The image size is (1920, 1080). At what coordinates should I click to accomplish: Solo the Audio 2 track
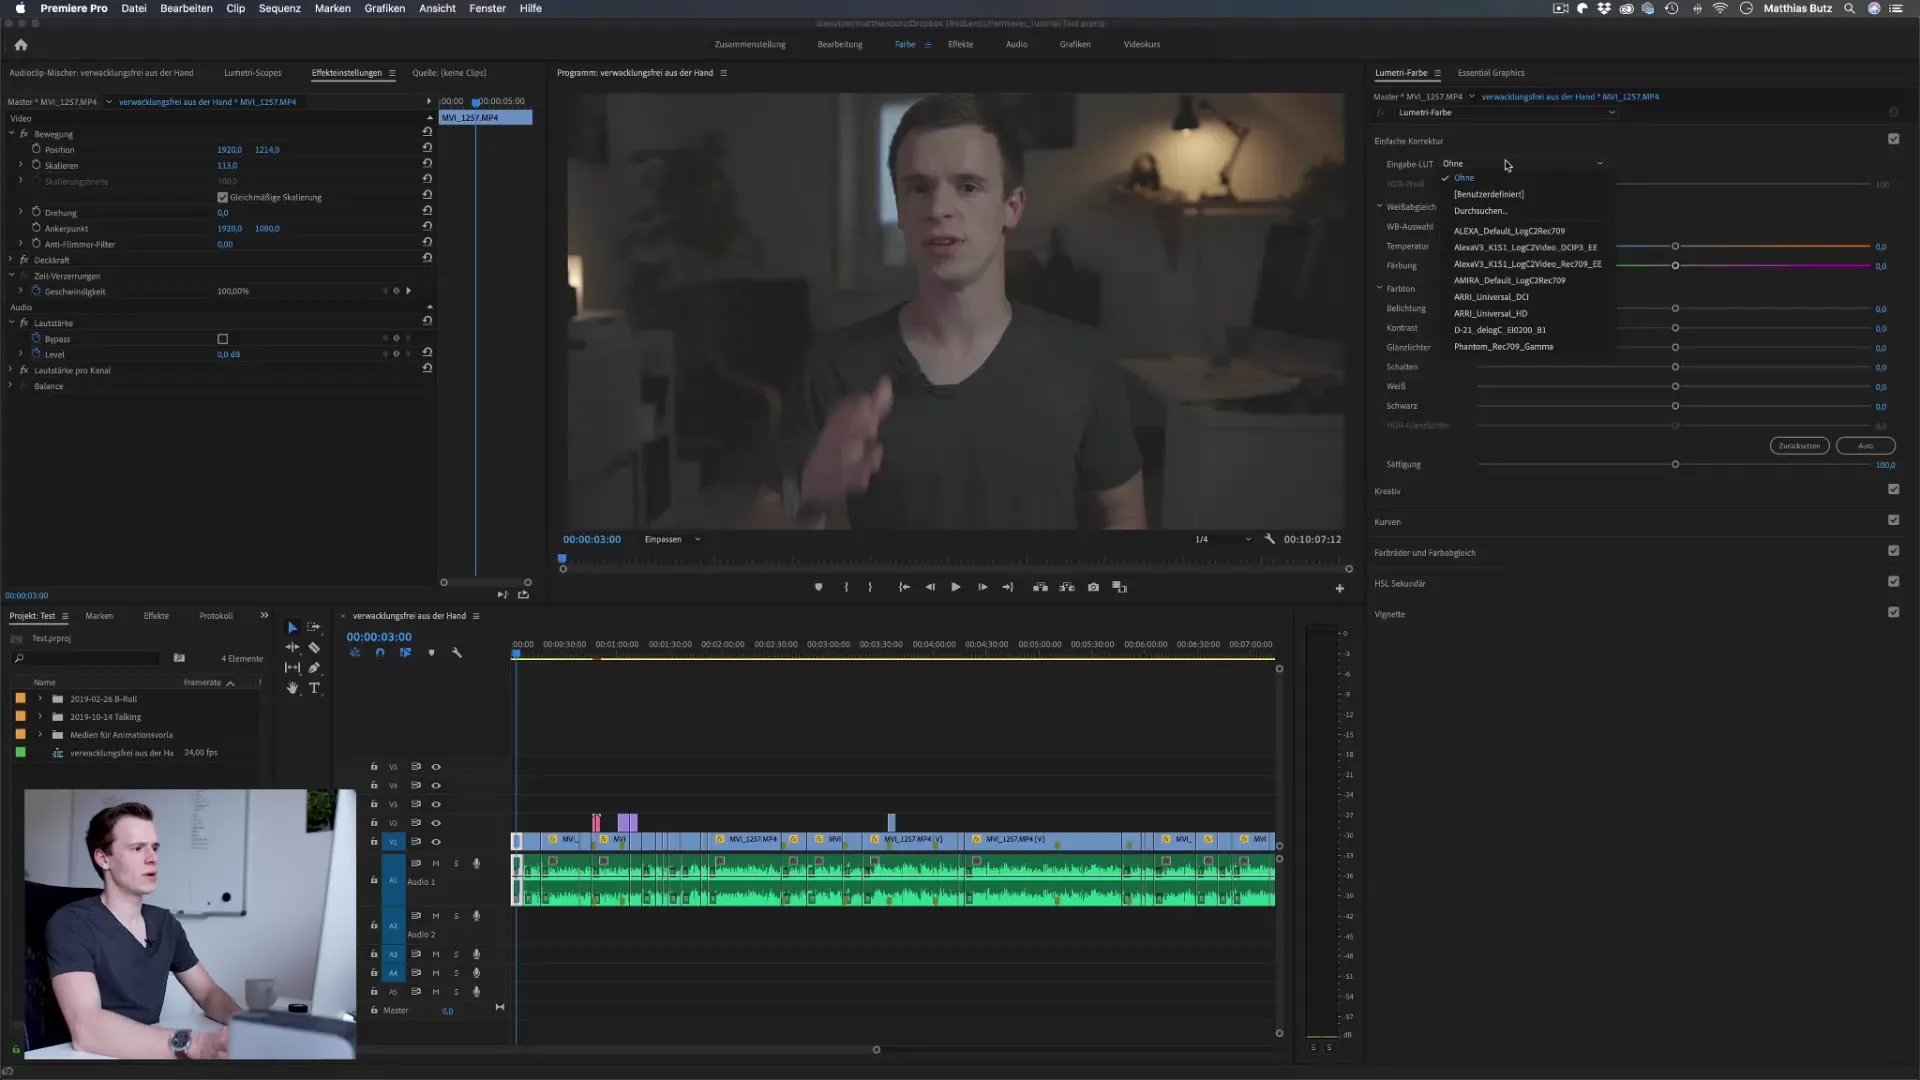pyautogui.click(x=456, y=916)
